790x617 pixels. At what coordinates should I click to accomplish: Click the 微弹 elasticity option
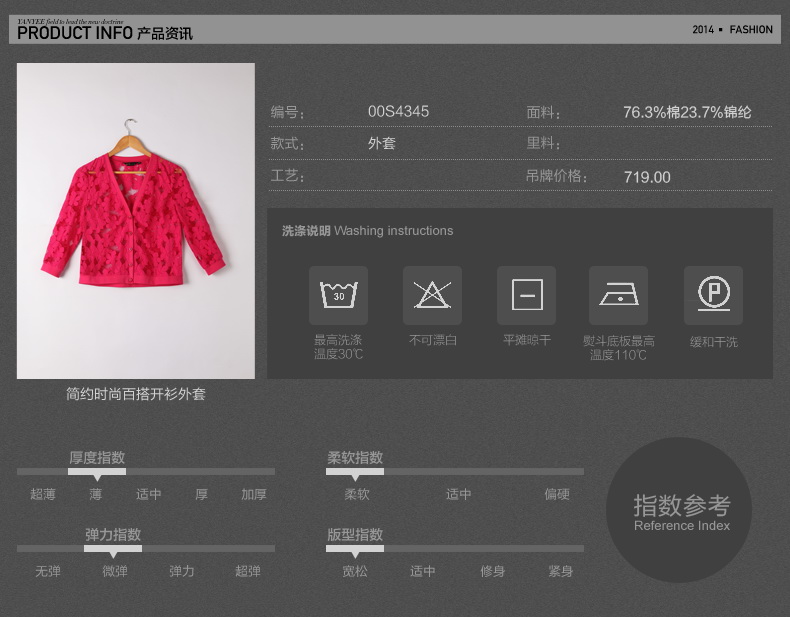(x=115, y=571)
